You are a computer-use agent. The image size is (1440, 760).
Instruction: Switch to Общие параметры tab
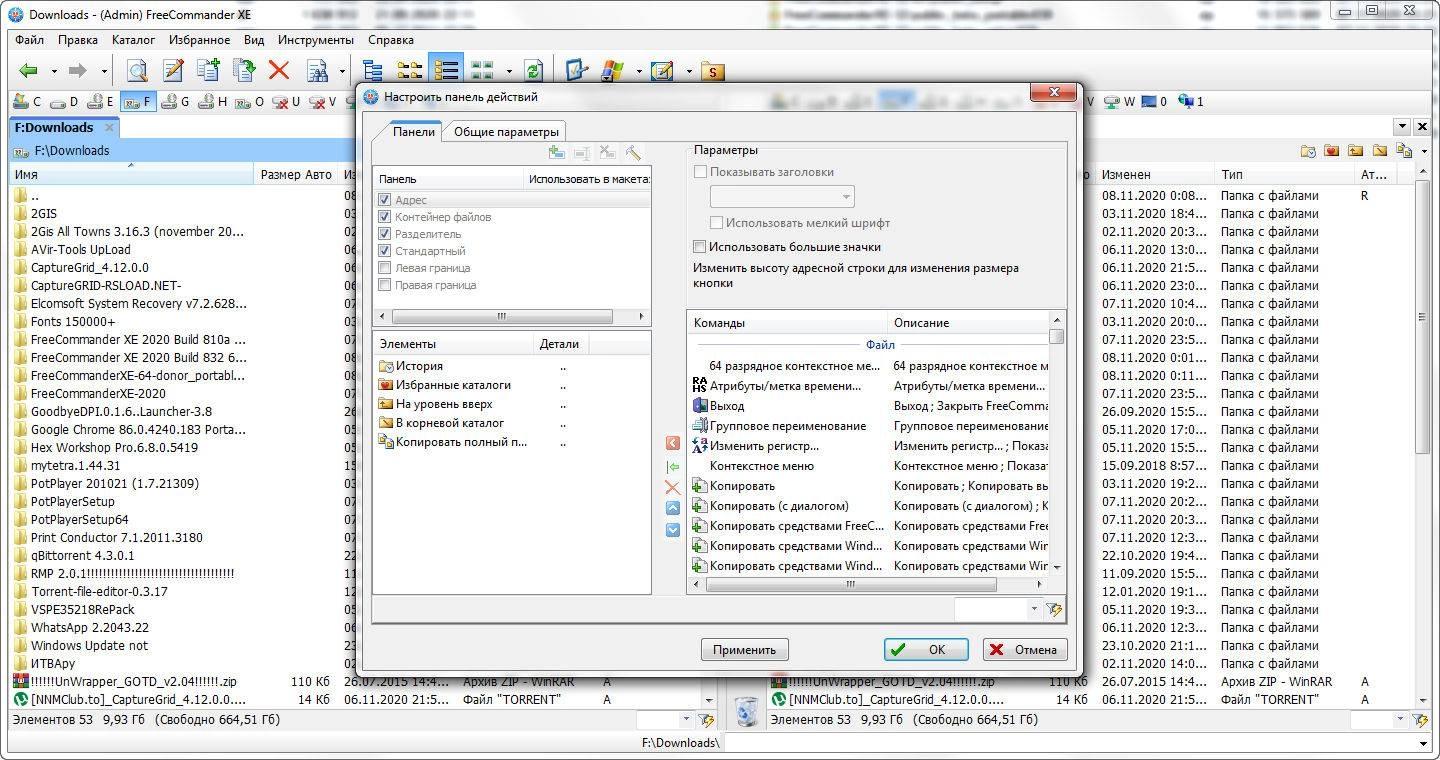pos(506,132)
